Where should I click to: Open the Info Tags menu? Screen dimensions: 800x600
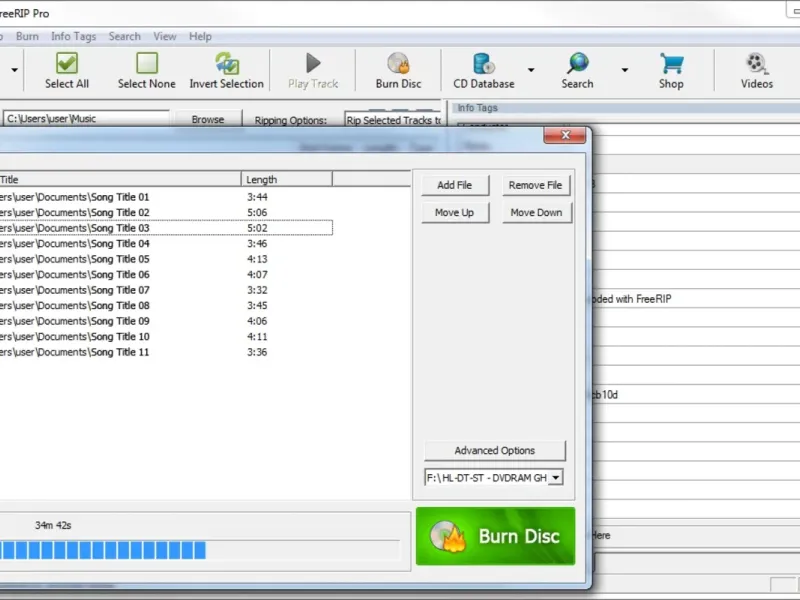click(73, 36)
